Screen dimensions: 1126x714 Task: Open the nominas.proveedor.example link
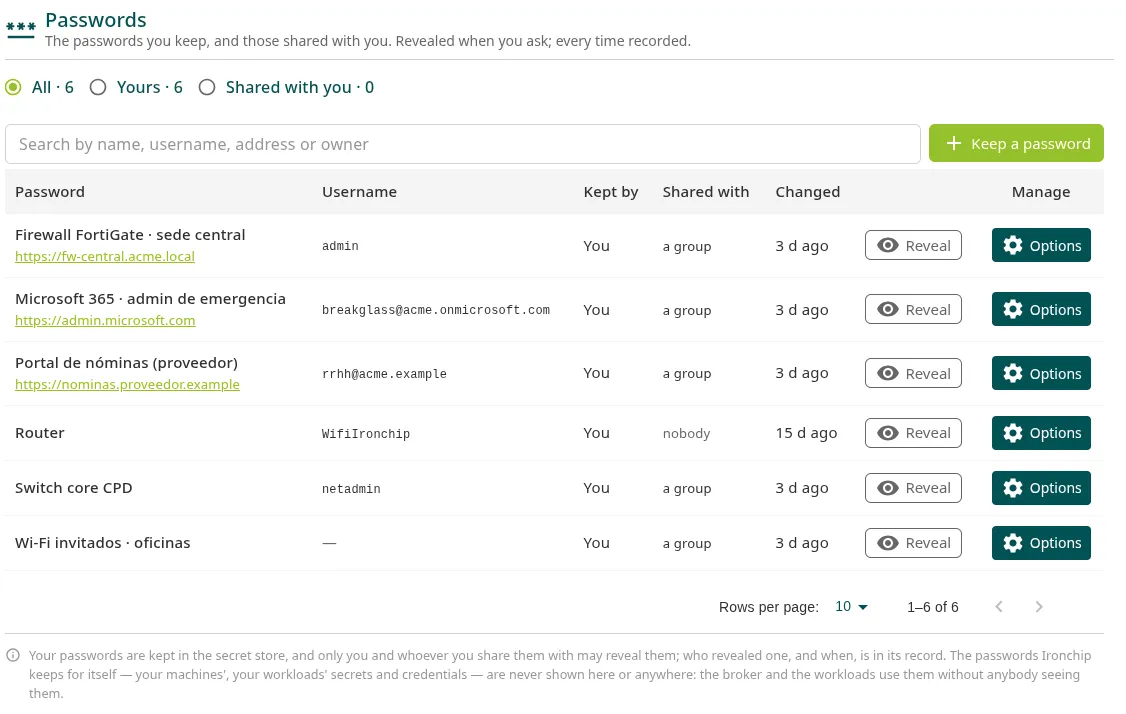(127, 384)
